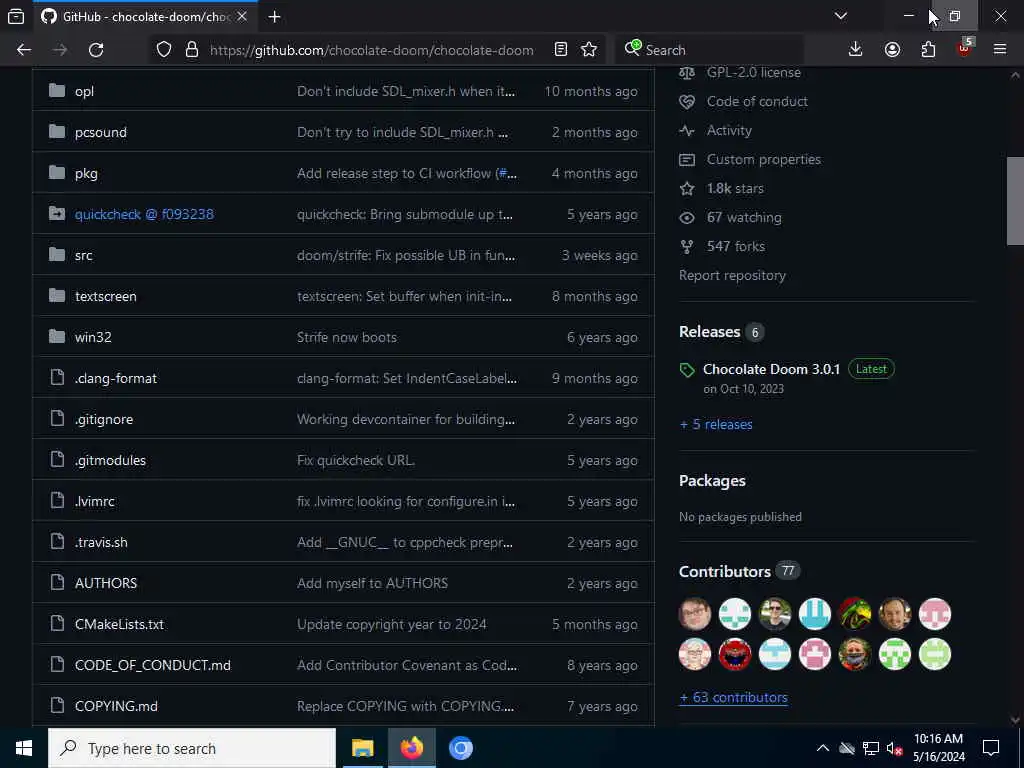Open the Windows Start menu
The width and height of the screenshot is (1024, 768).
point(24,748)
